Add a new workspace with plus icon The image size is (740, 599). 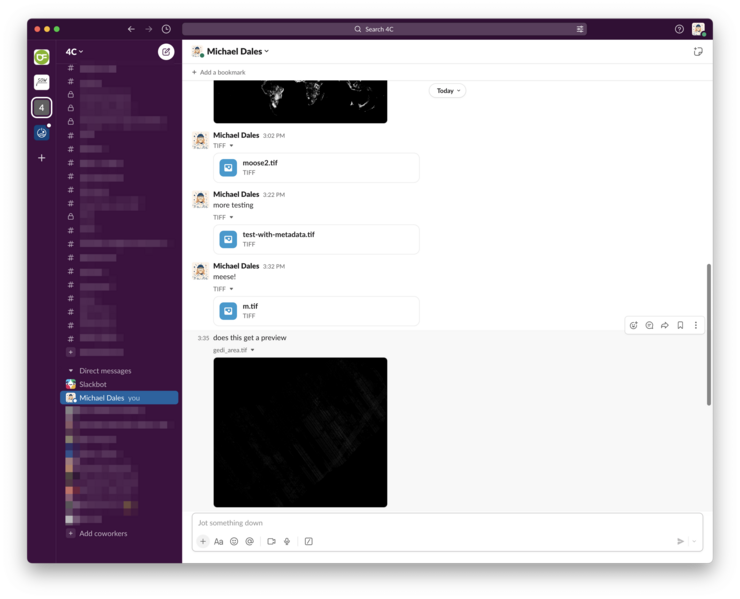[42, 158]
